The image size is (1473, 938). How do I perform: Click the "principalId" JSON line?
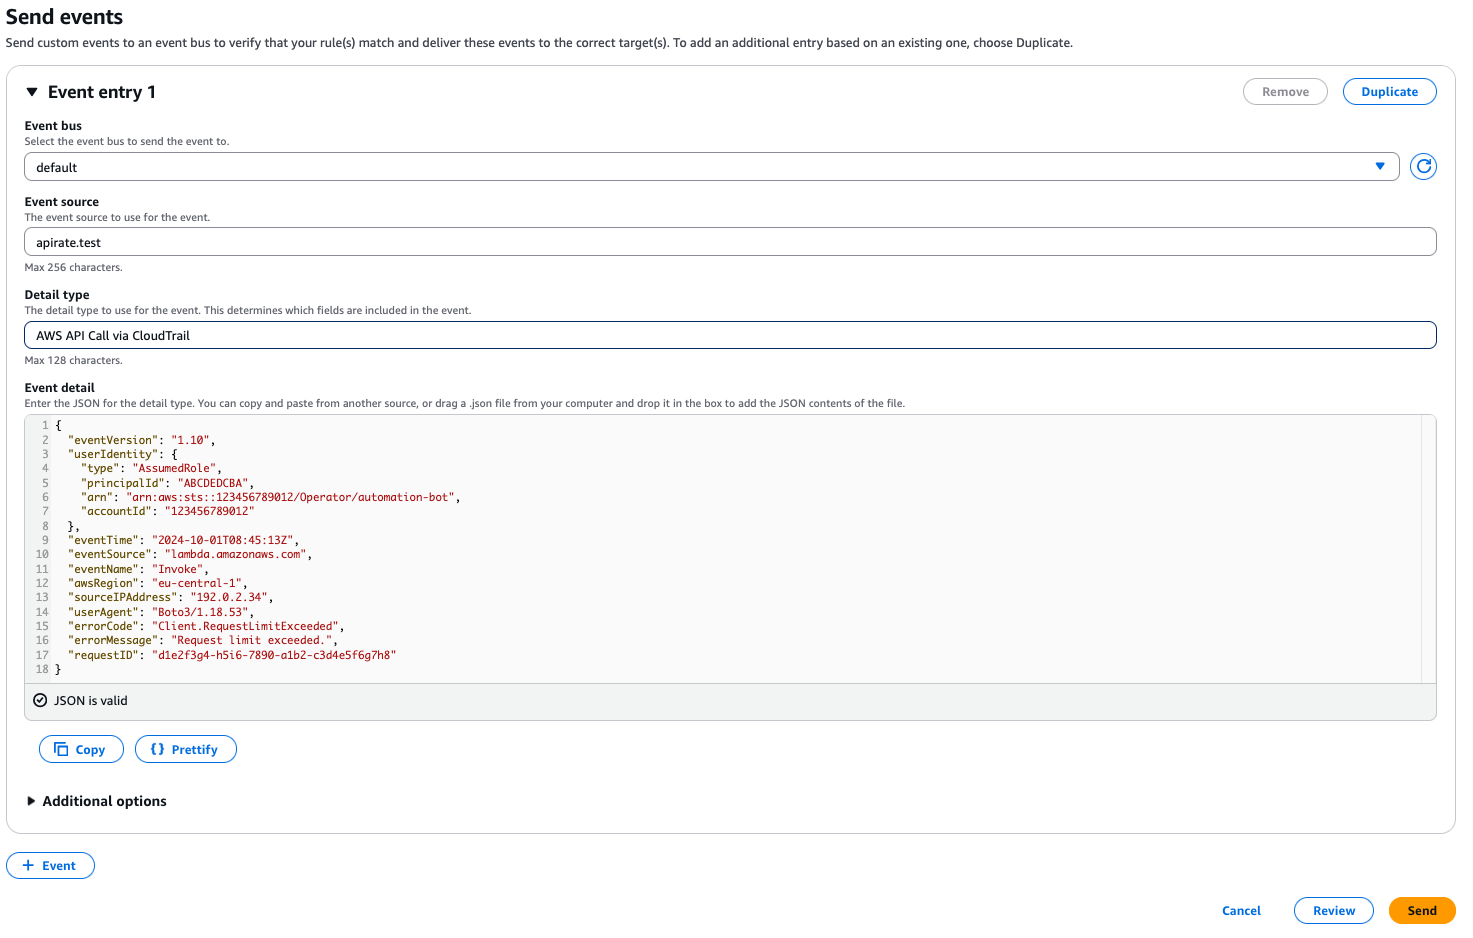click(167, 483)
